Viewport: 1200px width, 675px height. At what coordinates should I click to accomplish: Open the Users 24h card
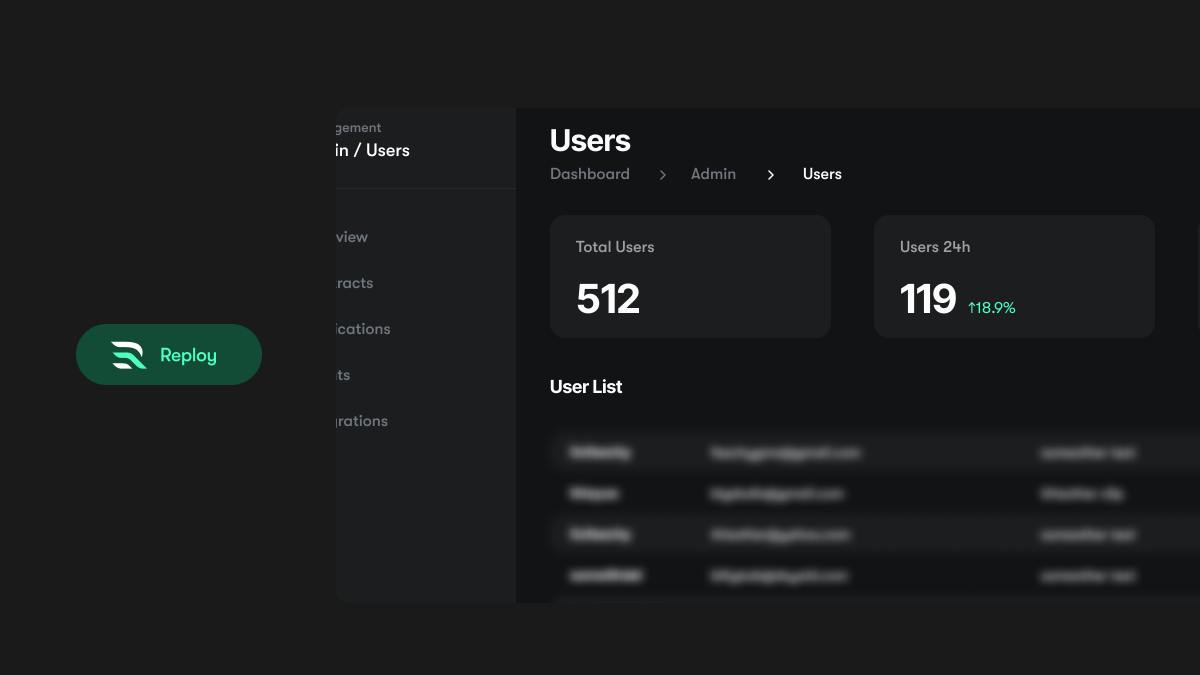point(1014,276)
